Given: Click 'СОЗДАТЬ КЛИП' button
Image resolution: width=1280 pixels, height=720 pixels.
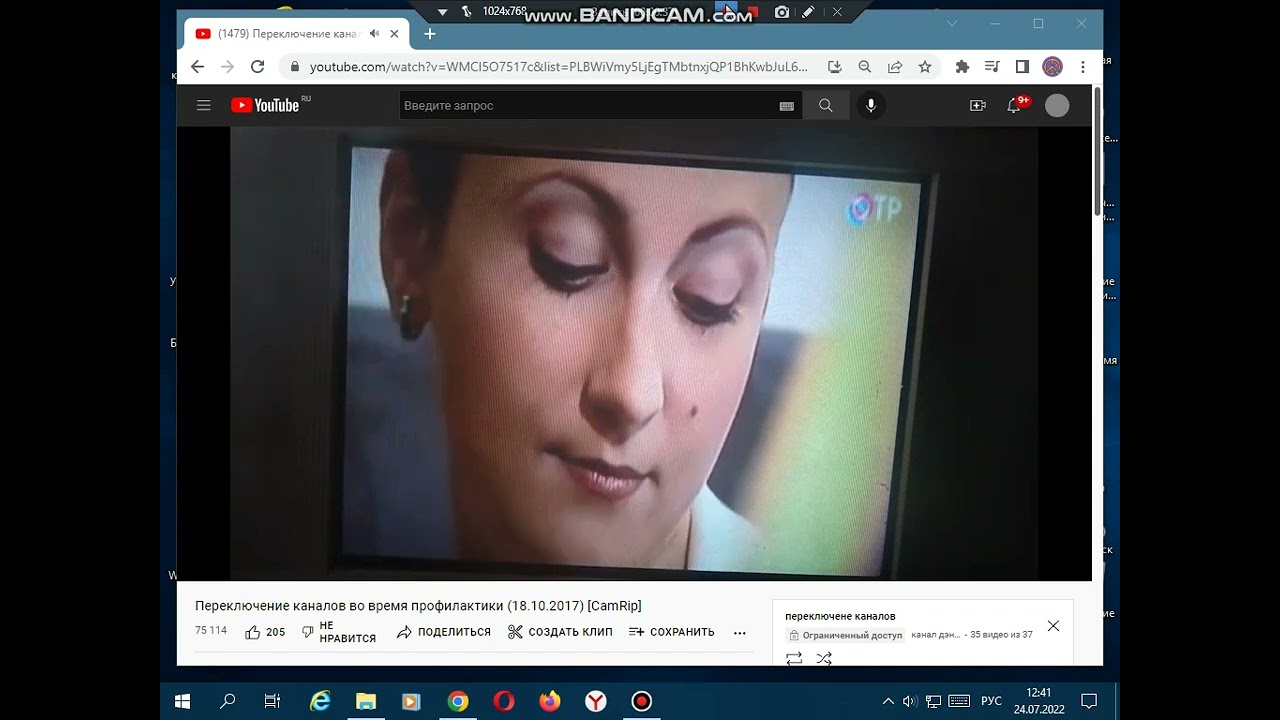Looking at the screenshot, I should pyautogui.click(x=560, y=632).
